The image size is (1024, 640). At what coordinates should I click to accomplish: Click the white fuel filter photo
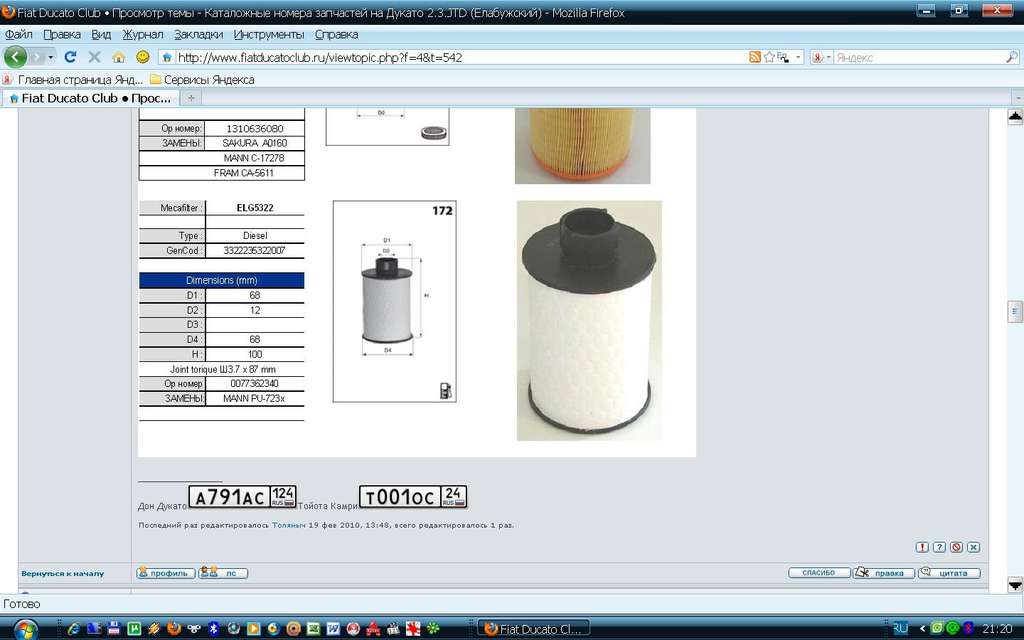(589, 321)
